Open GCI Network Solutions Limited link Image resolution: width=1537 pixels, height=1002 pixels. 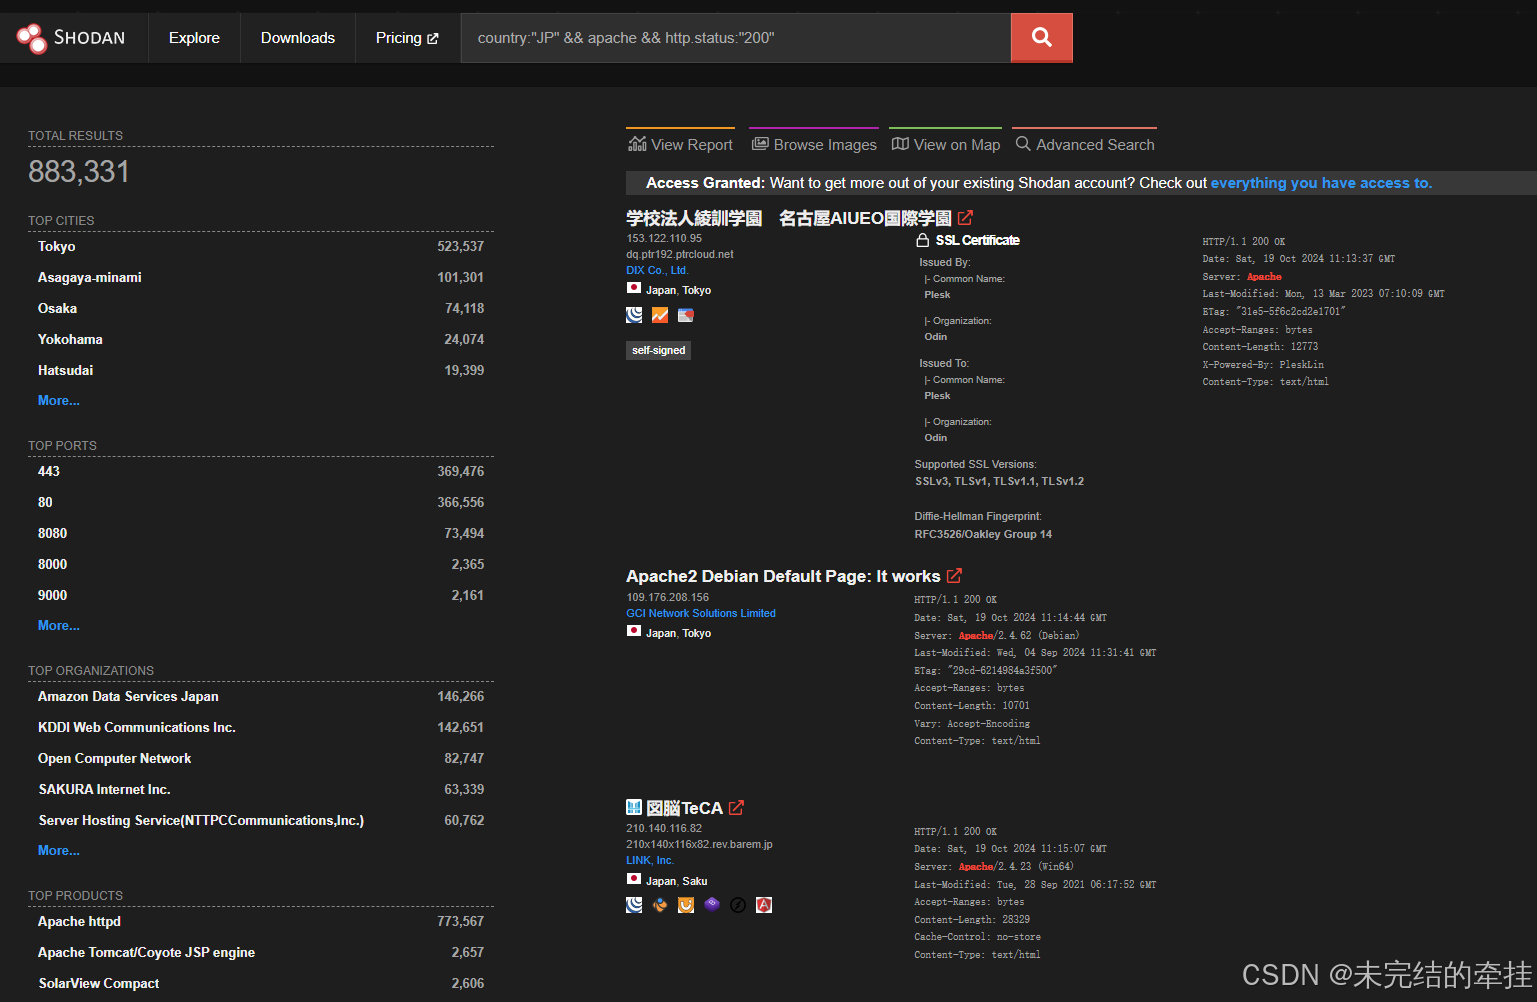(701, 613)
